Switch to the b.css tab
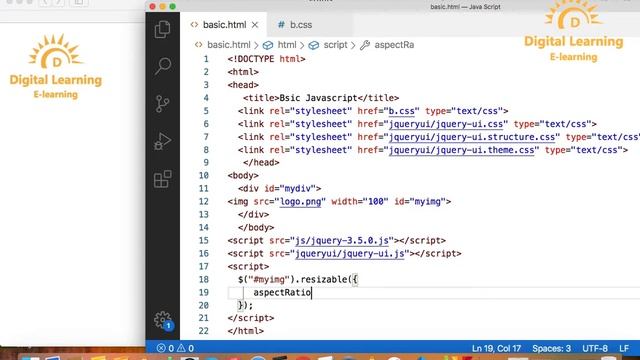 [301, 25]
